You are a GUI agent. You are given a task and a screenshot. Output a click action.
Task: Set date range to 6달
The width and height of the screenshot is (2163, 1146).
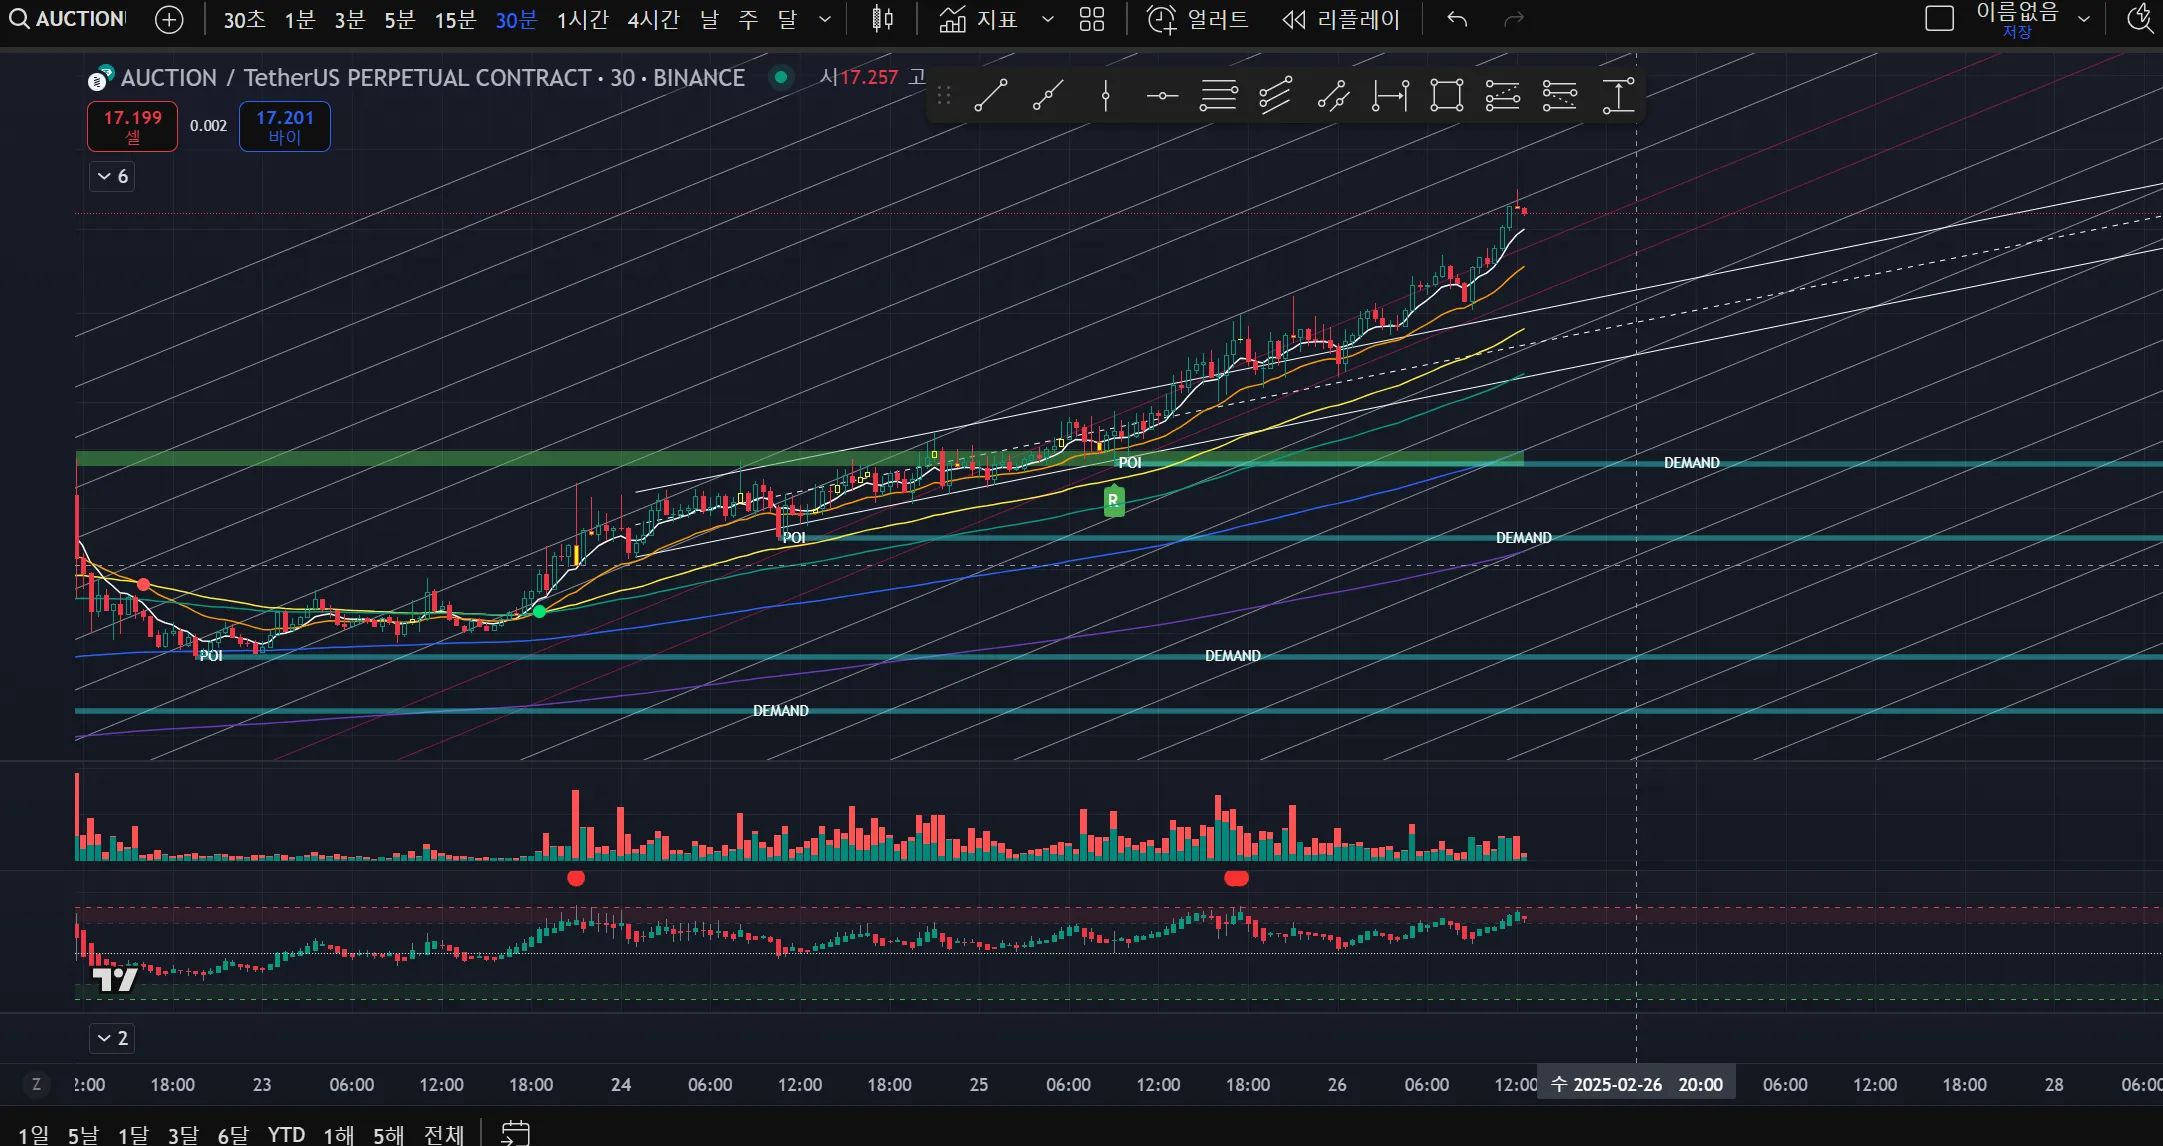pyautogui.click(x=234, y=1135)
